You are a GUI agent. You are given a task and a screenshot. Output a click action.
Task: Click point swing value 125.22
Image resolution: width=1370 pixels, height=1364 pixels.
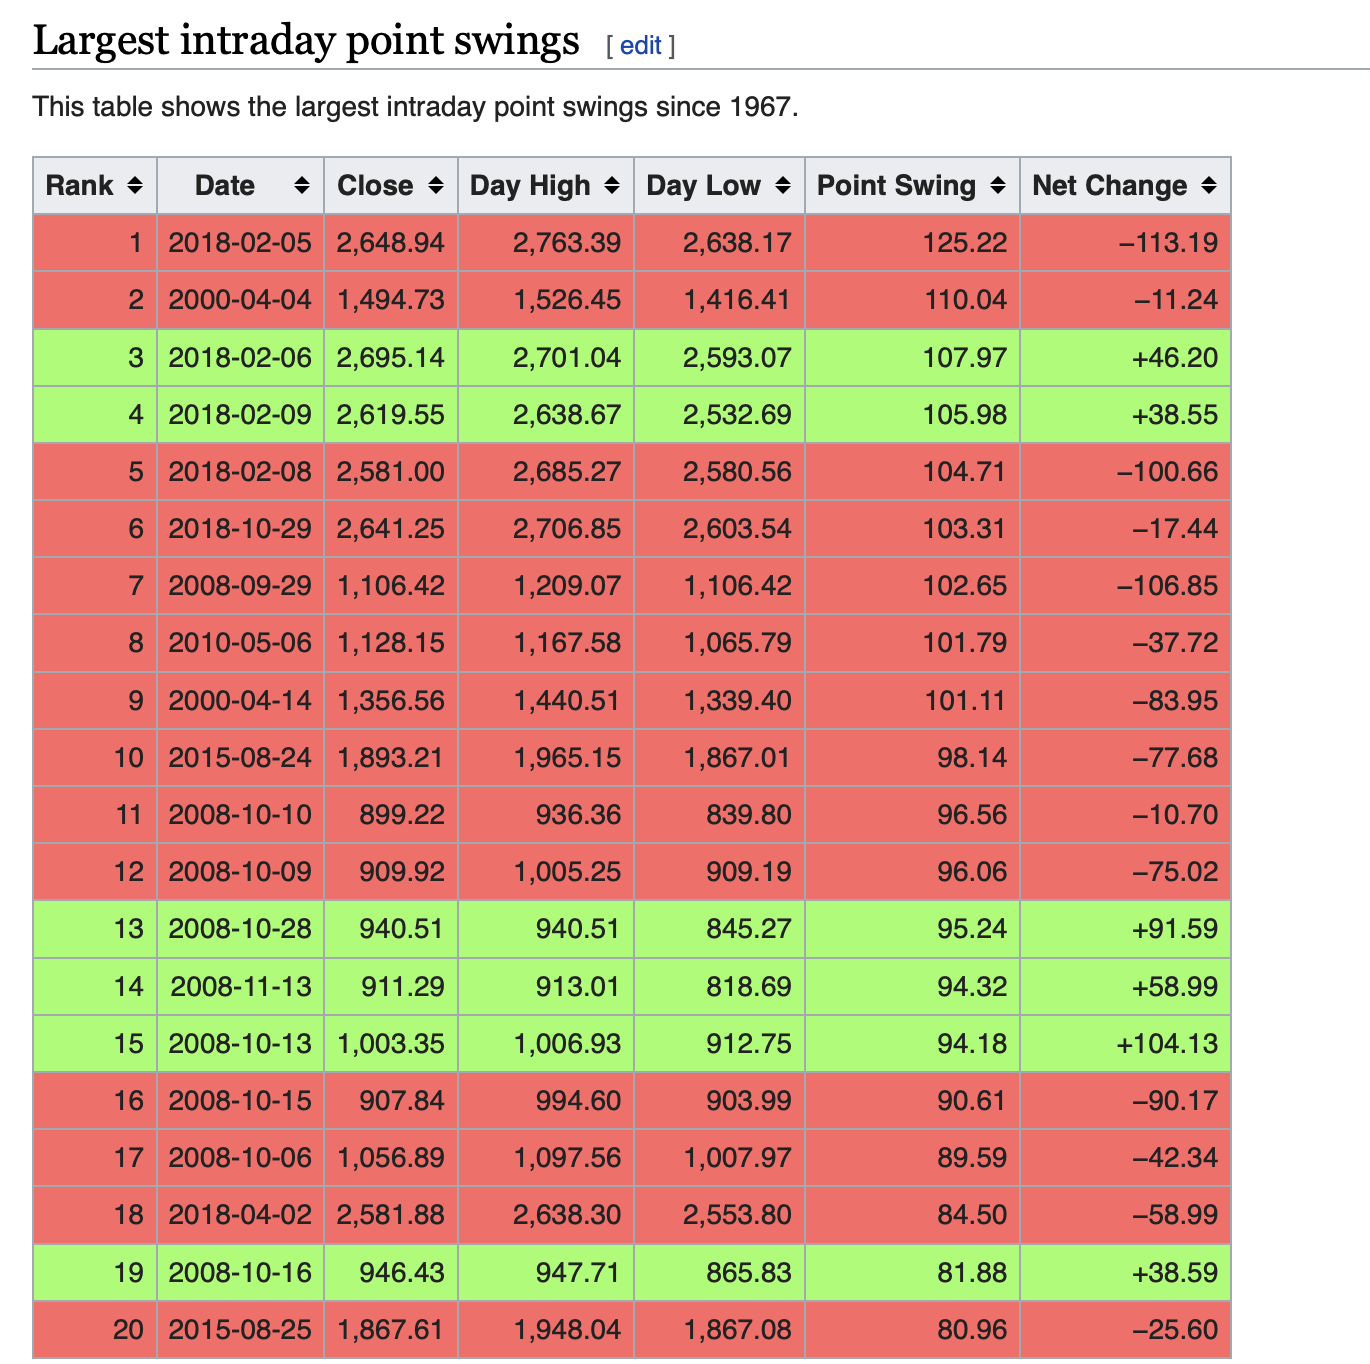(x=964, y=243)
